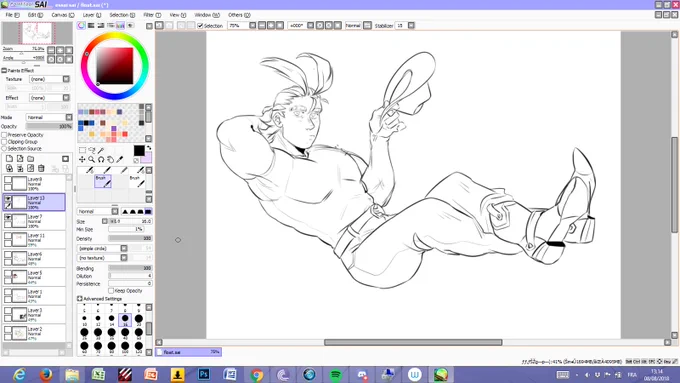Select the rotate view tool
Image resolution: width=680 pixels, height=383 pixels.
click(101, 160)
